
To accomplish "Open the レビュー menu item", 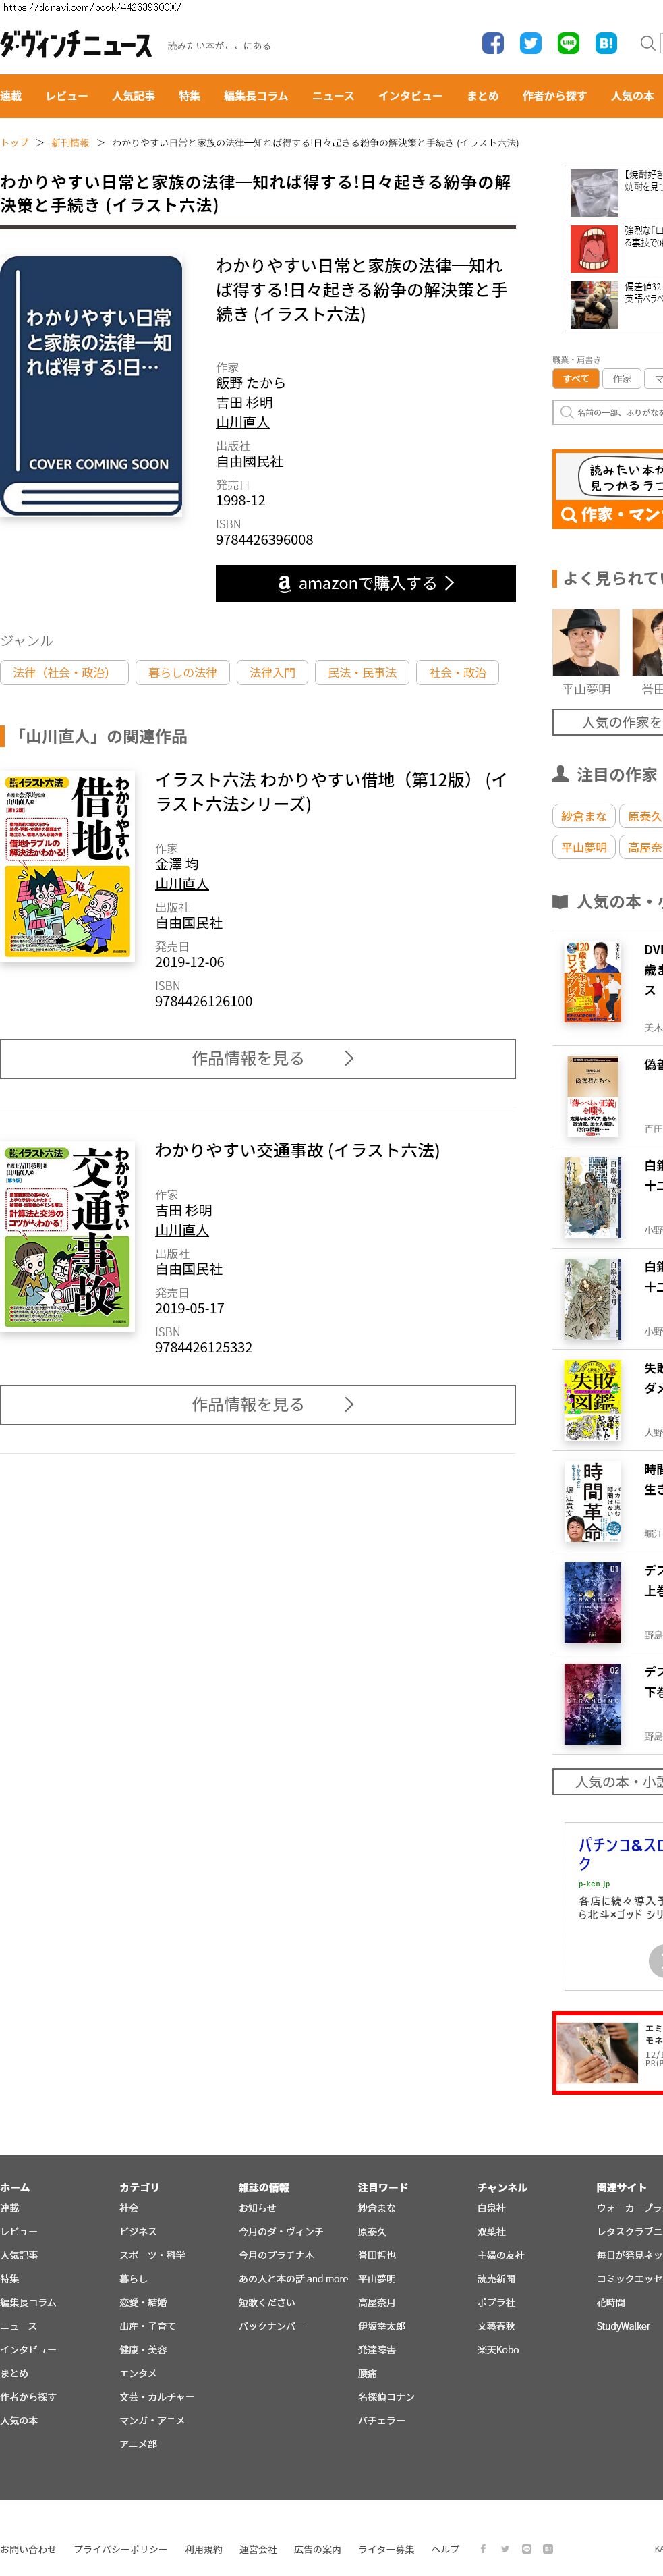I will click(67, 96).
